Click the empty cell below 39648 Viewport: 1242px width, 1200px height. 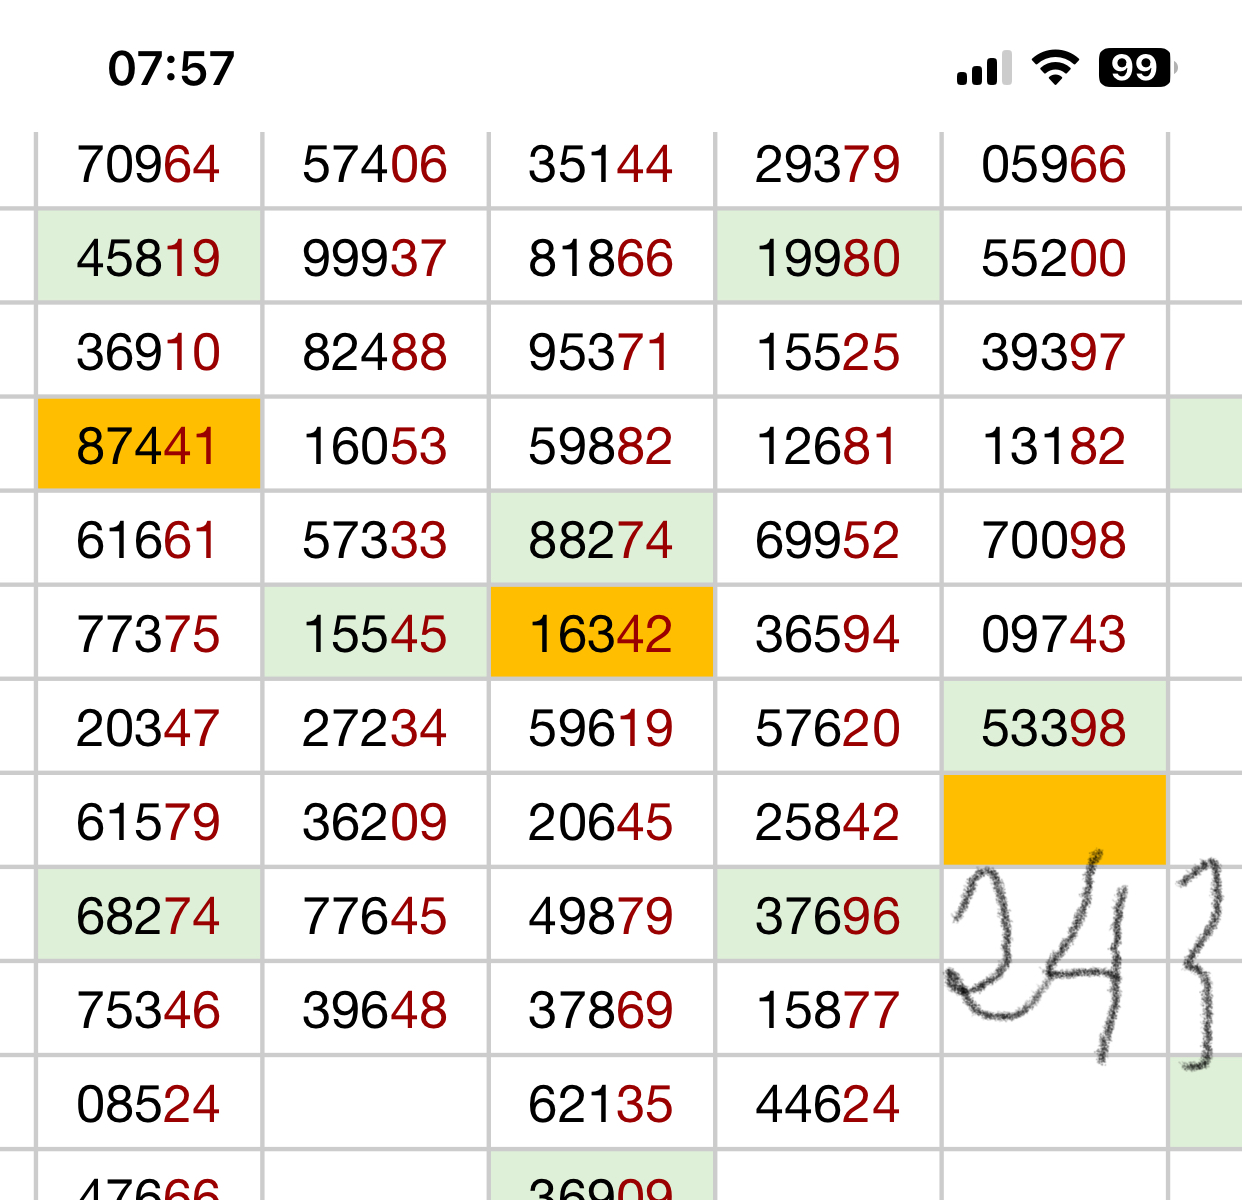click(x=375, y=1104)
